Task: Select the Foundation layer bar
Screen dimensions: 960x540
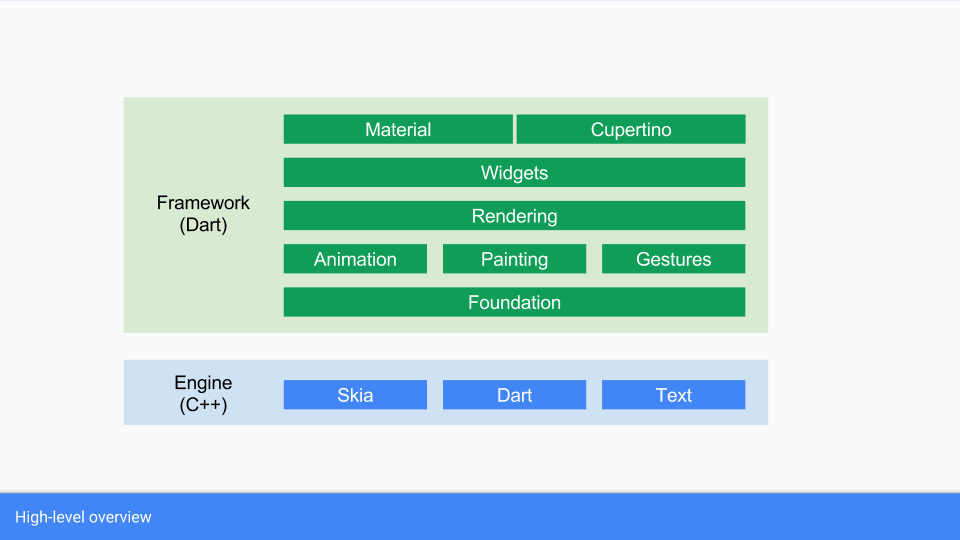Action: pos(514,302)
